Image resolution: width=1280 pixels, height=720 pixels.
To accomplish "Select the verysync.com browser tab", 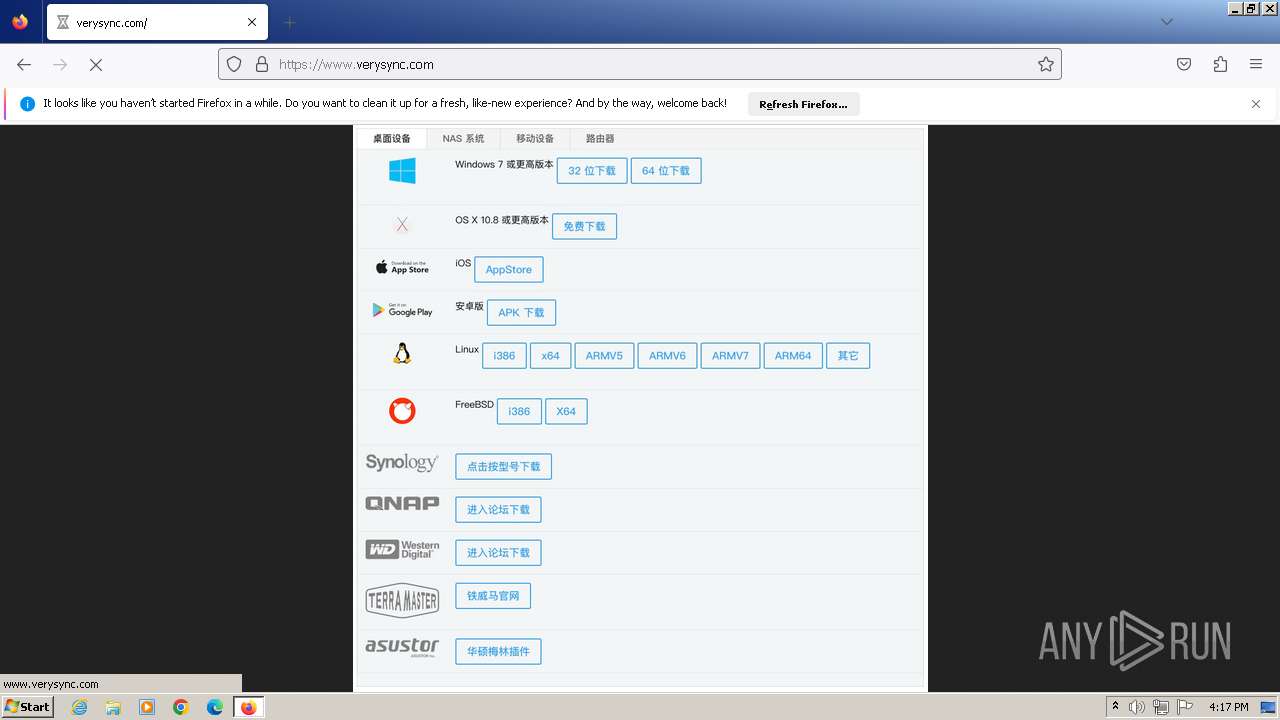I will click(157, 22).
